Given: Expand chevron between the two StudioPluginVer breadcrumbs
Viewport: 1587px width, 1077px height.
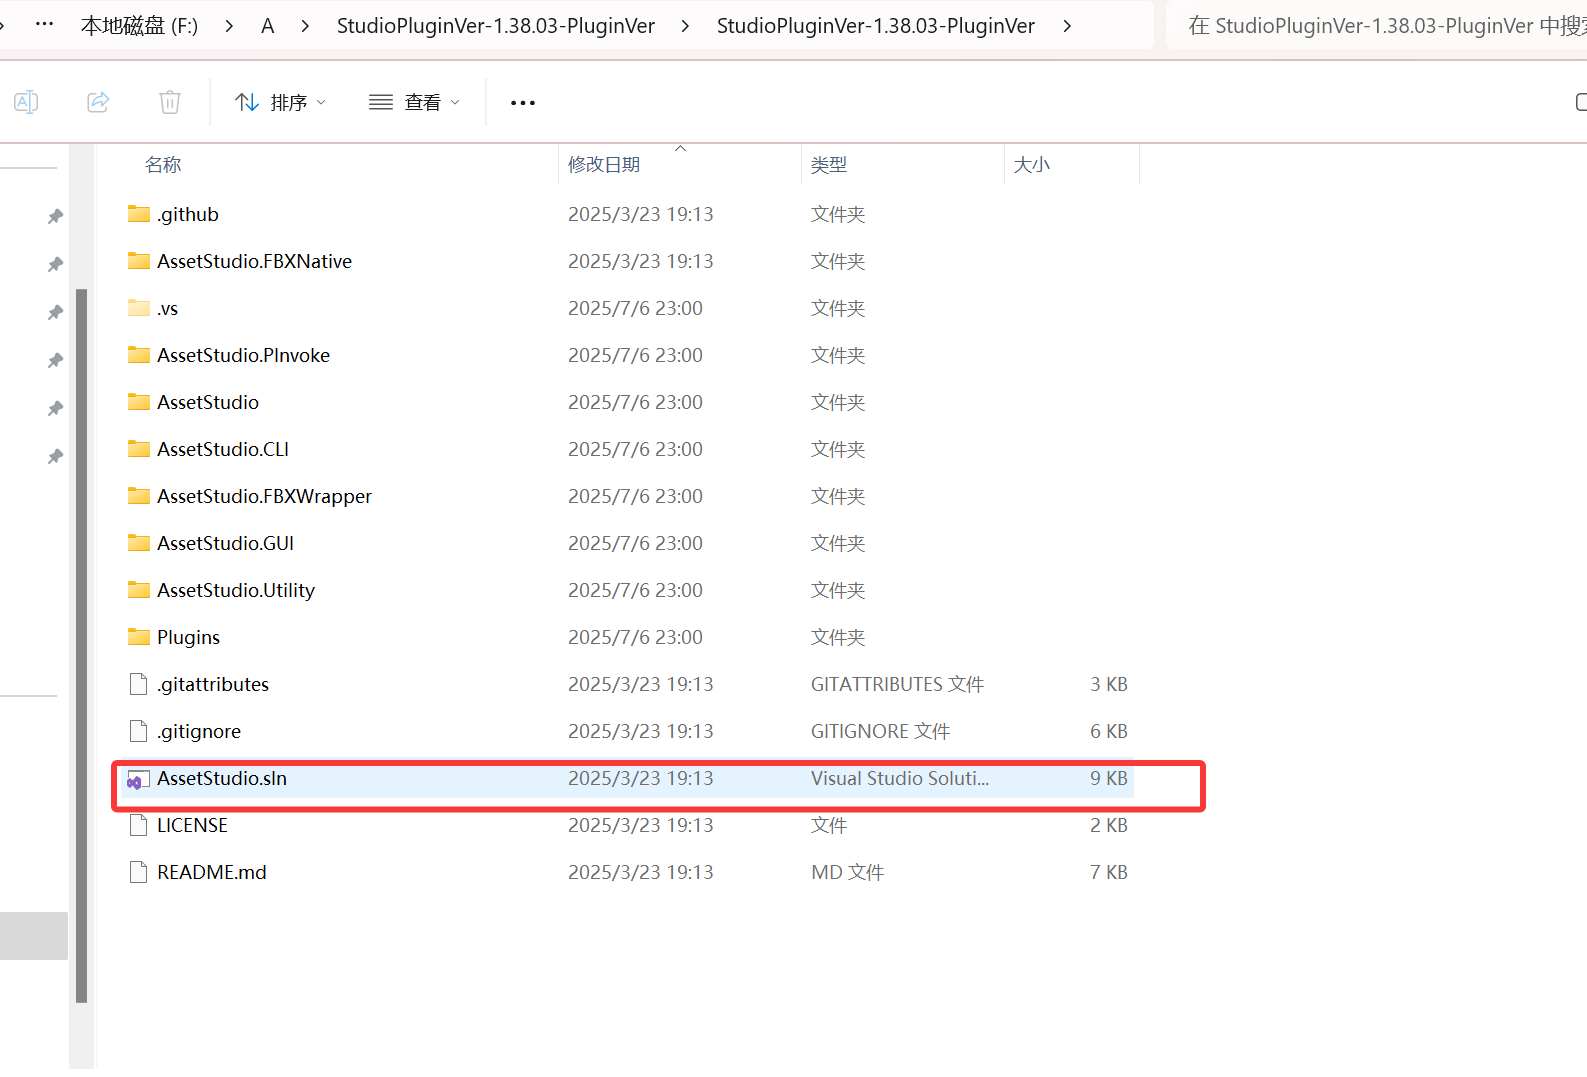Looking at the screenshot, I should click(x=685, y=26).
